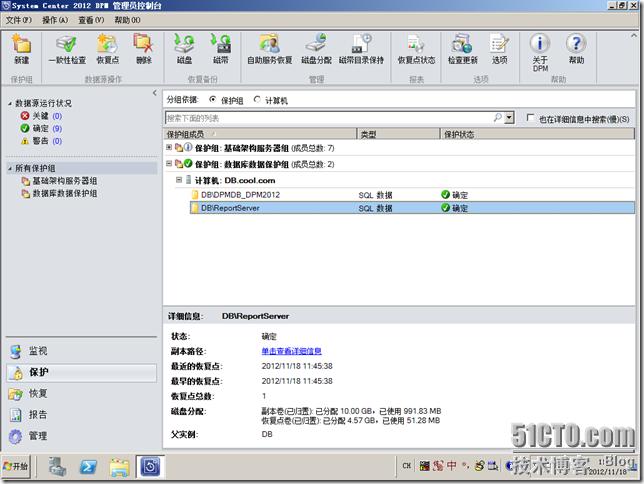This screenshot has width=644, height=484.
Task: Select the 磁带 tape backup icon
Action: 221,49
